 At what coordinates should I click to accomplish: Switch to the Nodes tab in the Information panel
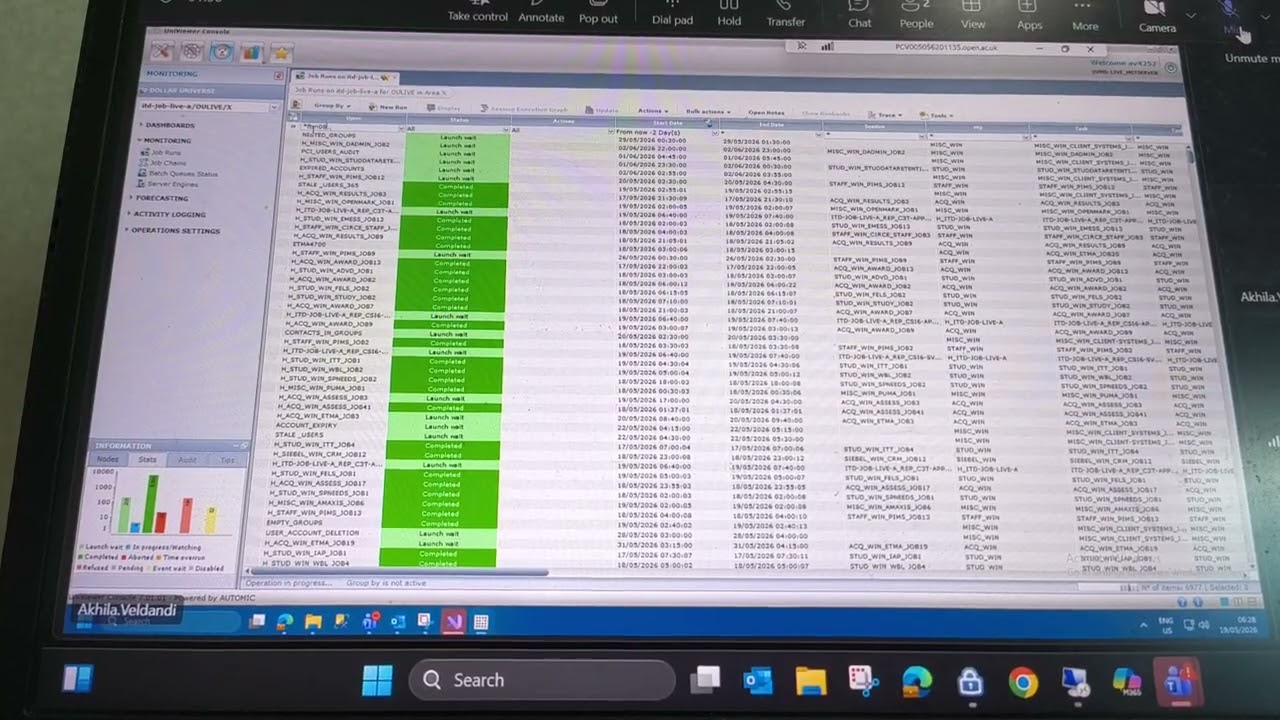[107, 459]
